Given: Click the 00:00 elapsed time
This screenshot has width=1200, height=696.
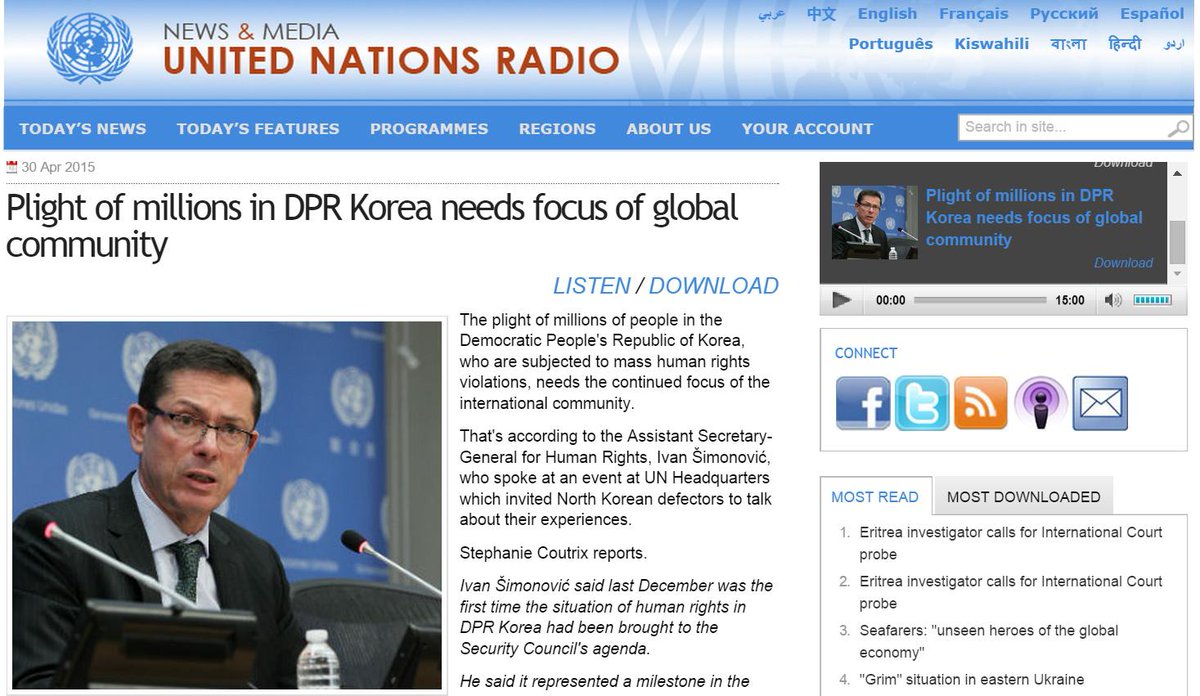Looking at the screenshot, I should (891, 300).
